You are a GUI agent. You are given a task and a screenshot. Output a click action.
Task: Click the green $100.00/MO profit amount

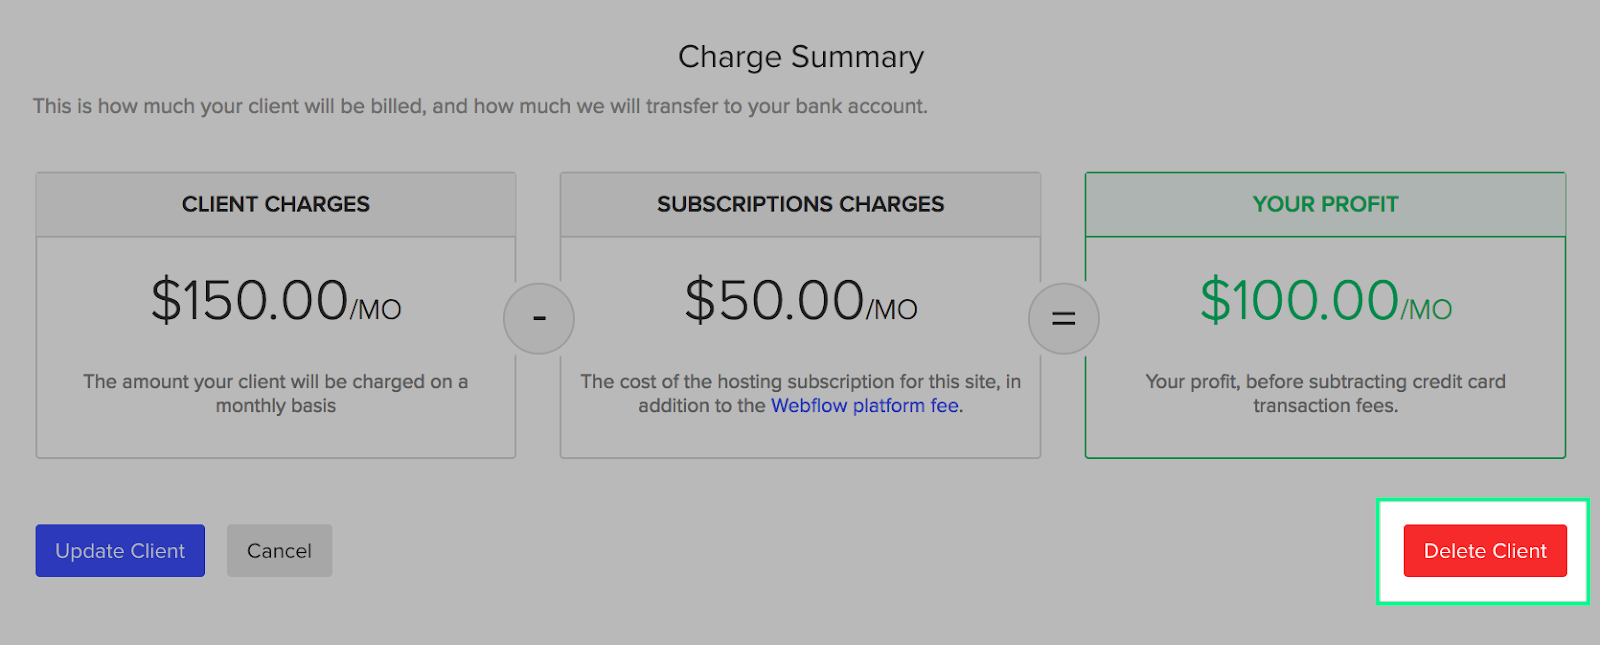coord(1325,300)
